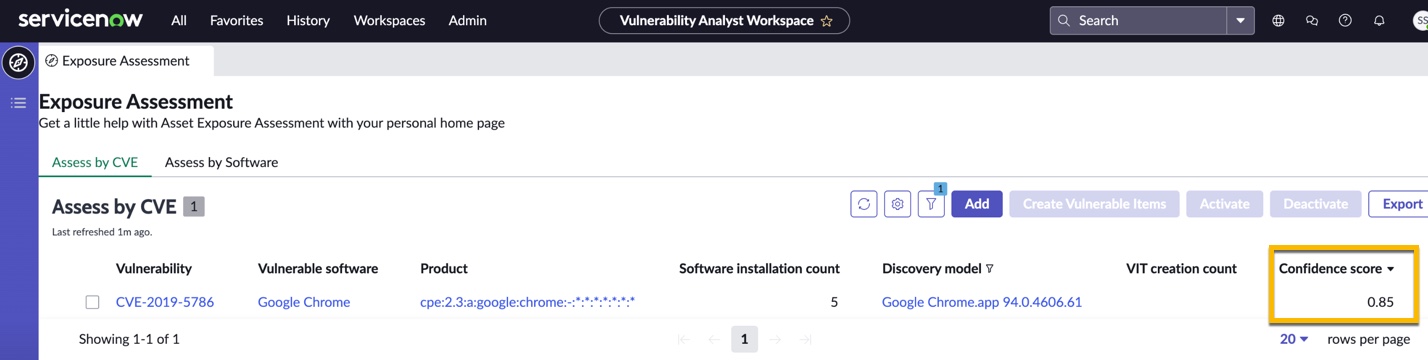Image resolution: width=1428 pixels, height=360 pixels.
Task: Sort by Product column header
Action: pyautogui.click(x=444, y=268)
